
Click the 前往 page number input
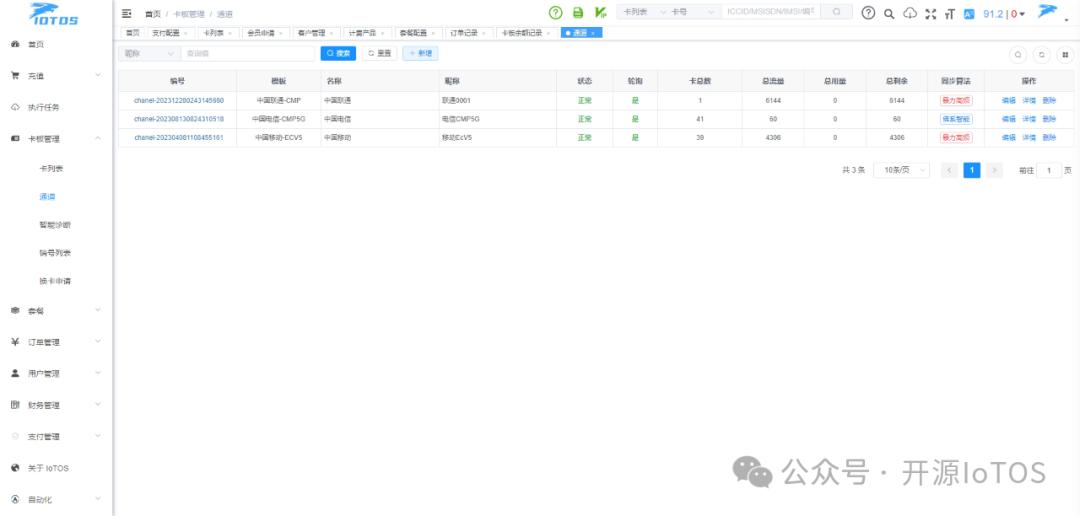(x=1049, y=170)
